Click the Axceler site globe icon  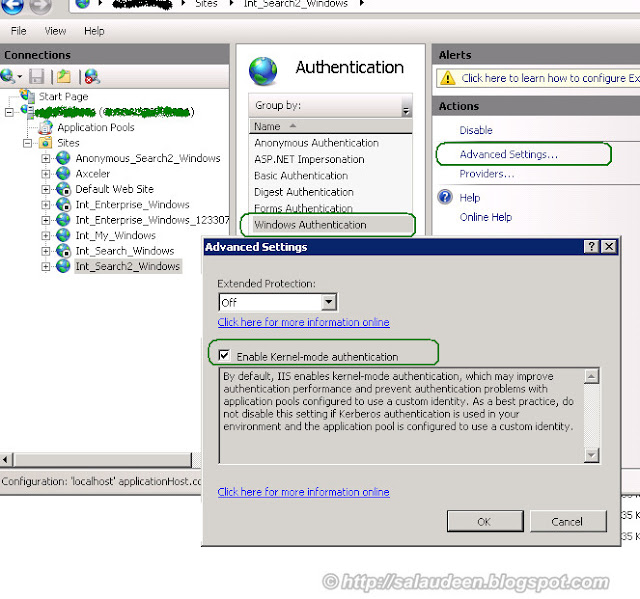(63, 174)
